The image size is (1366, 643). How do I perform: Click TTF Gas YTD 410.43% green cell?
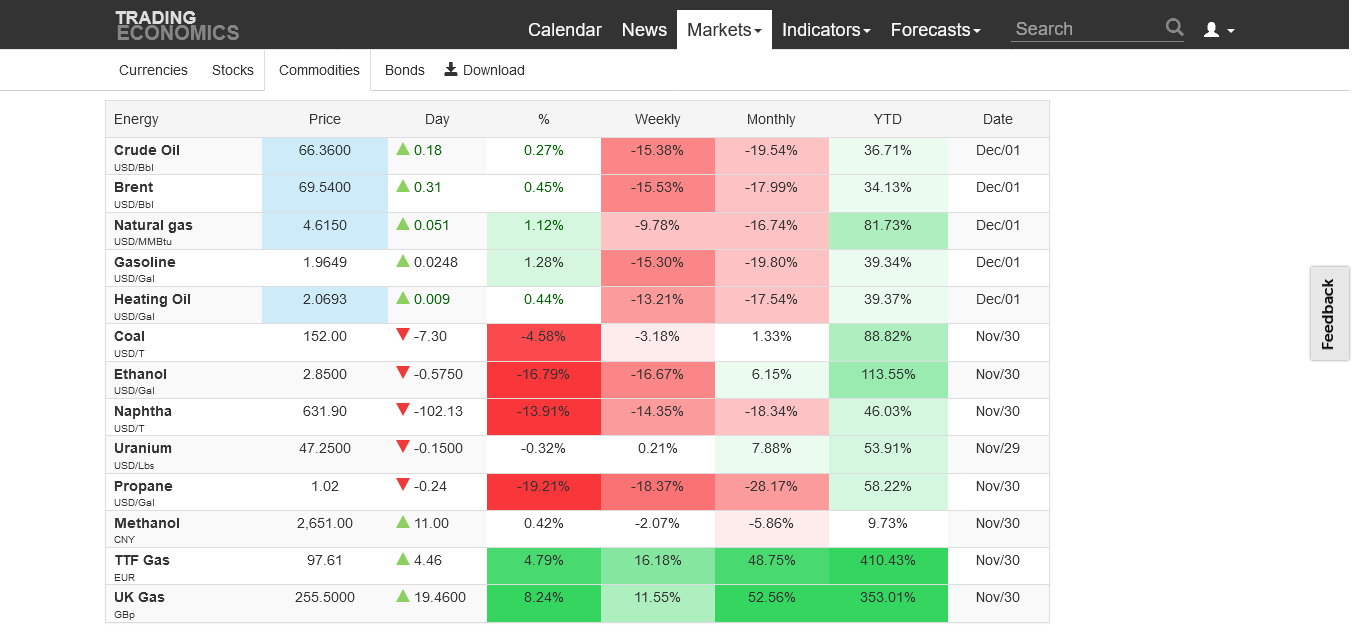[x=887, y=560]
